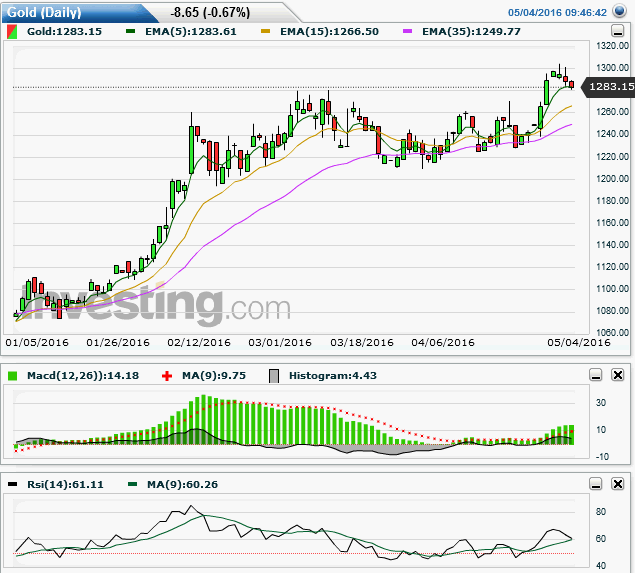
Task: Click the -10 MACD axis label
Action: [x=602, y=457]
